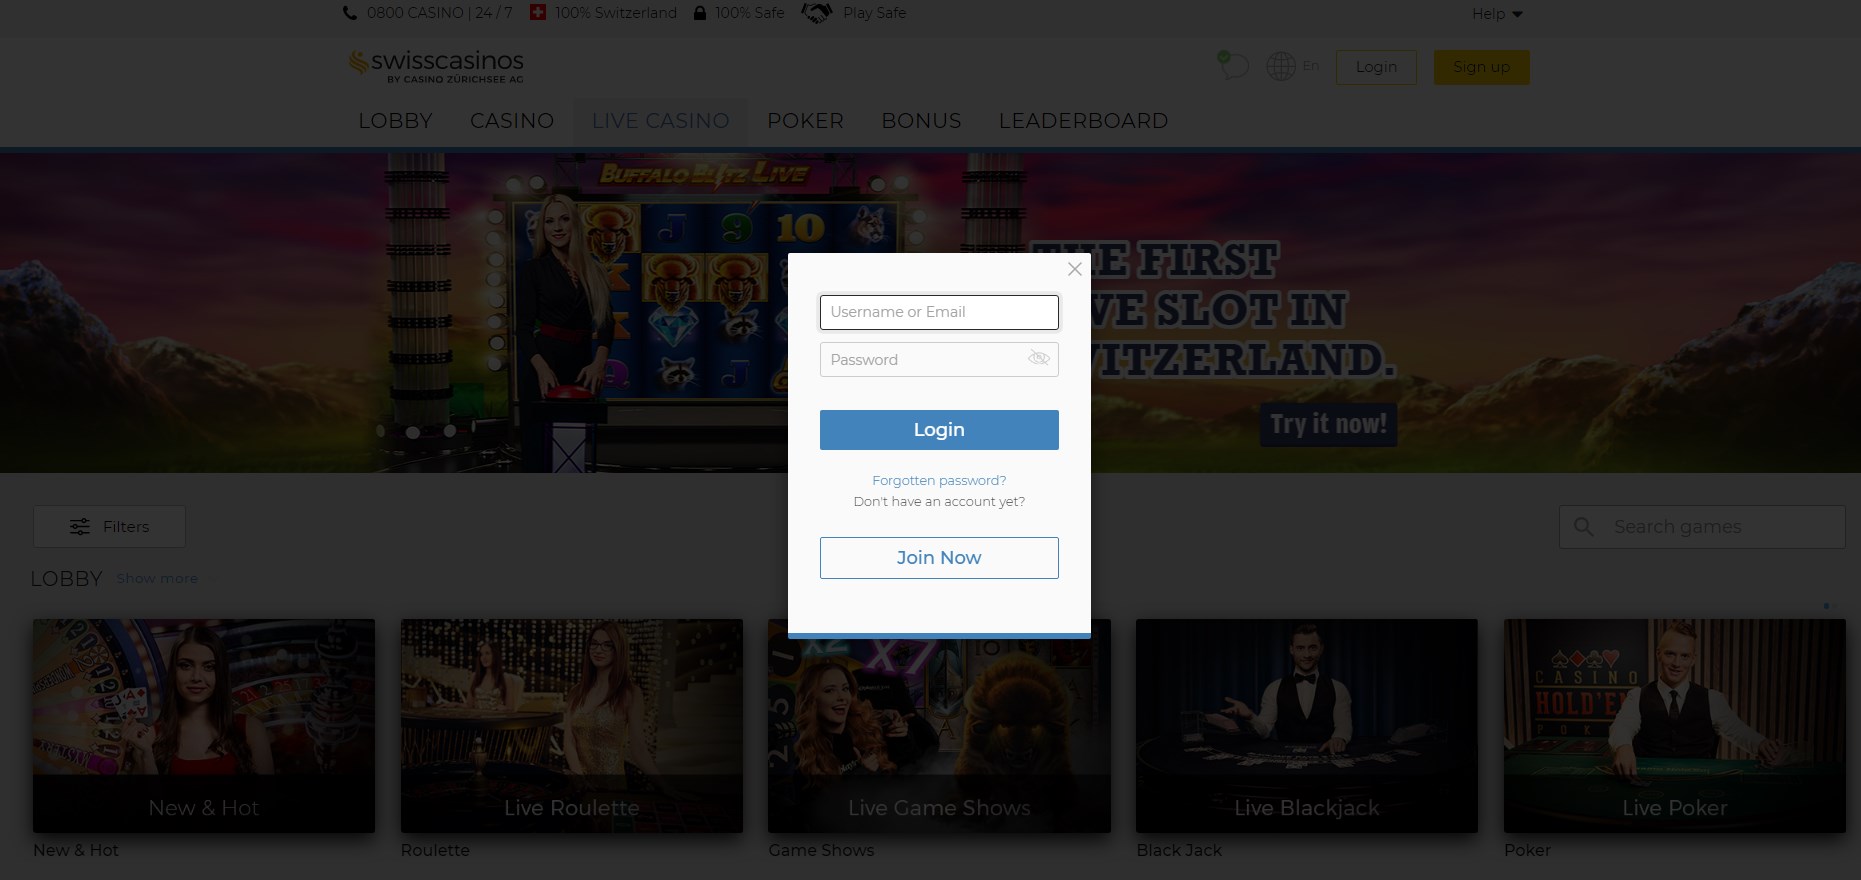Image resolution: width=1861 pixels, height=880 pixels.
Task: Click the search magnifier icon
Action: tap(1584, 527)
